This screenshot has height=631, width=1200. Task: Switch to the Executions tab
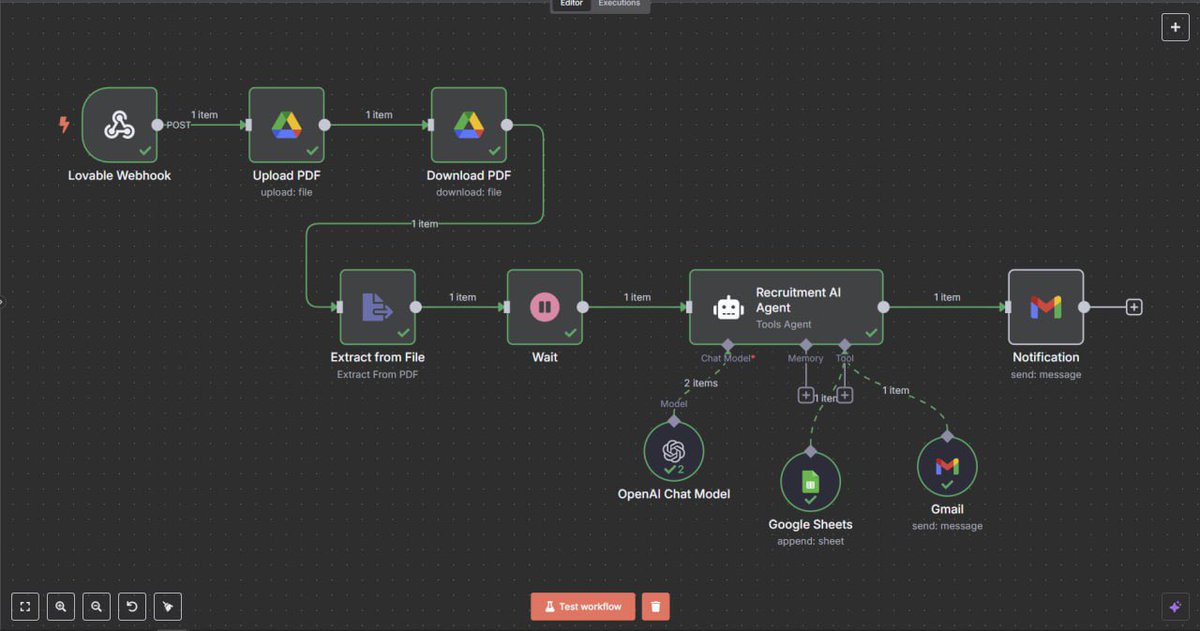pos(618,3)
